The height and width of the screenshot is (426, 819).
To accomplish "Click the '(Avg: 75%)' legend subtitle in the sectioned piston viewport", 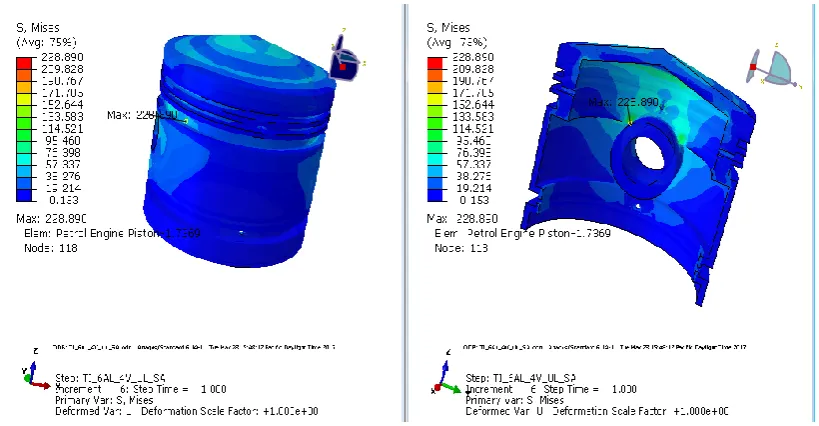I will pos(457,42).
